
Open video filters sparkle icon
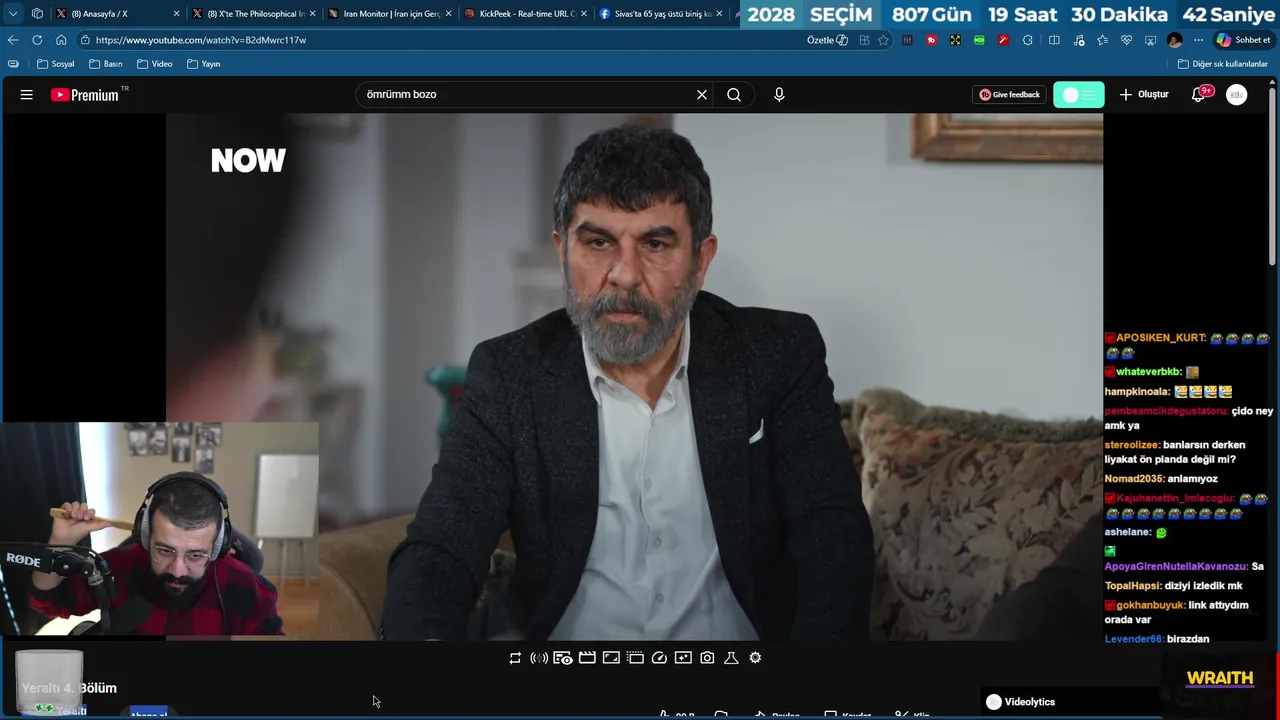pyautogui.click(x=683, y=658)
